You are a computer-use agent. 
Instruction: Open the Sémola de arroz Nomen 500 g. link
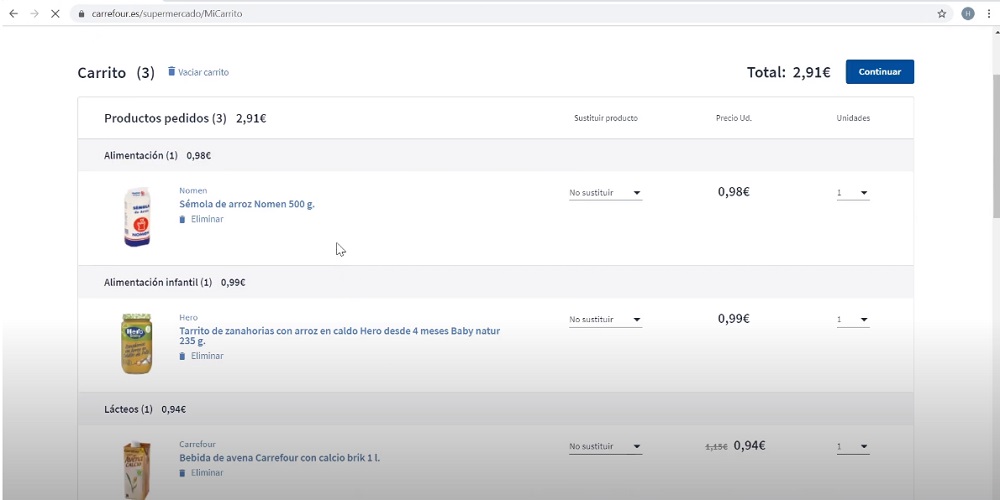(x=247, y=204)
